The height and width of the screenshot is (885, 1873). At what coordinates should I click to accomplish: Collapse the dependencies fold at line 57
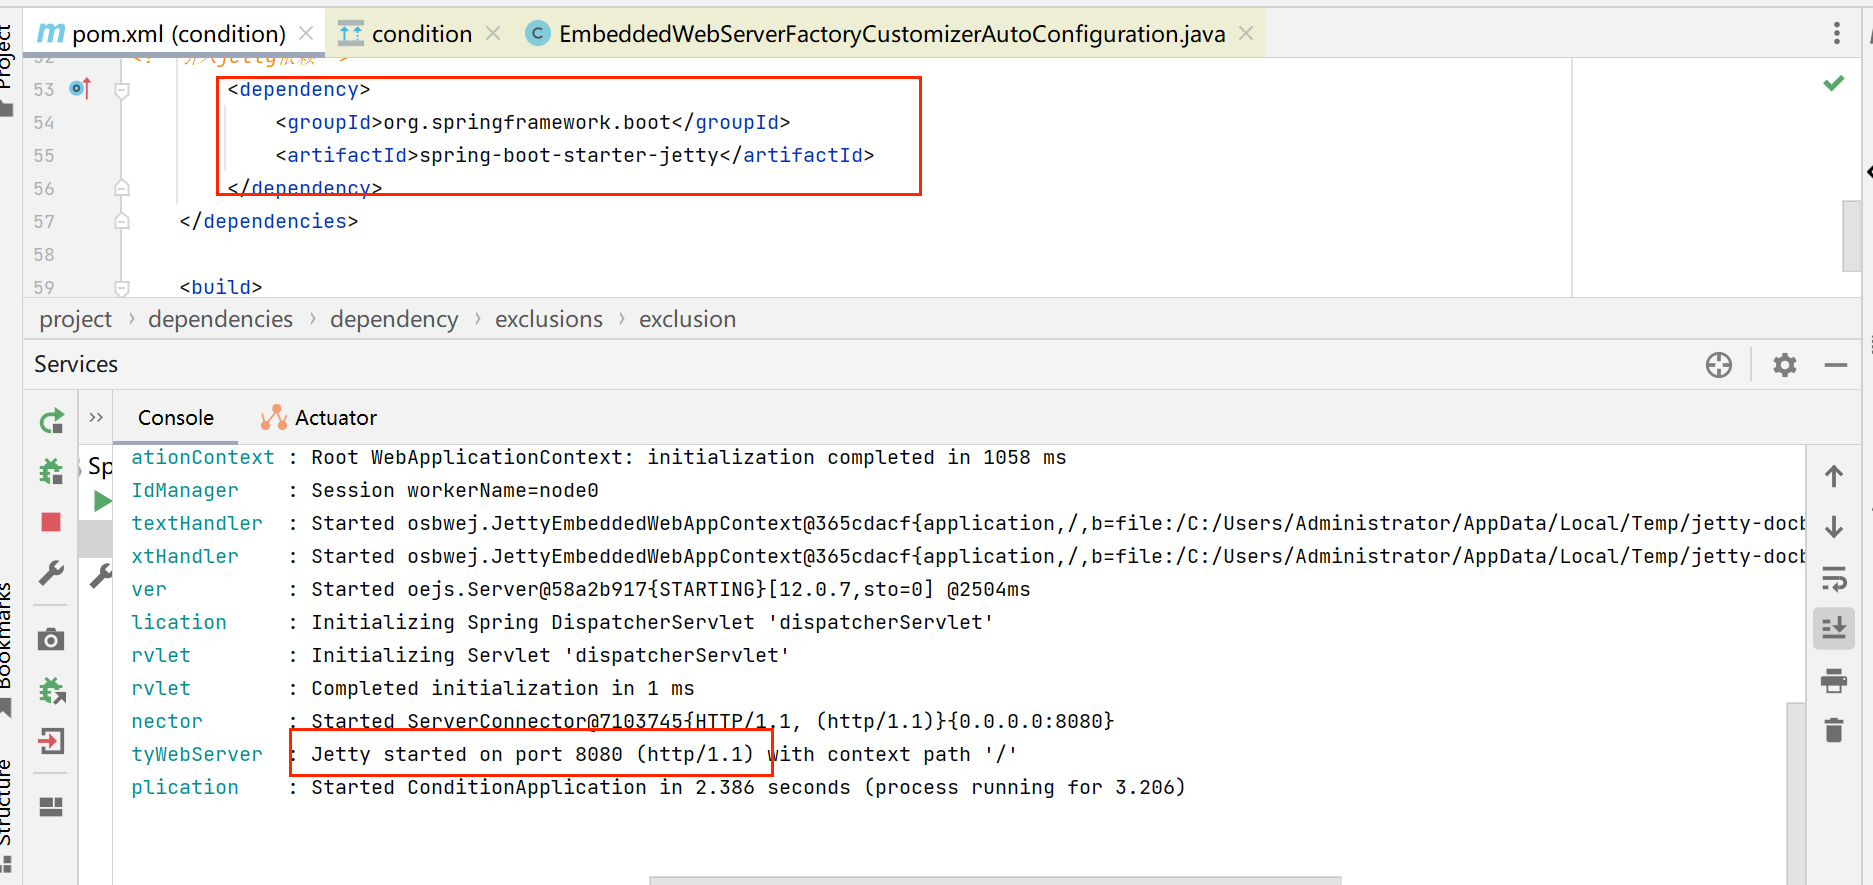coord(122,221)
